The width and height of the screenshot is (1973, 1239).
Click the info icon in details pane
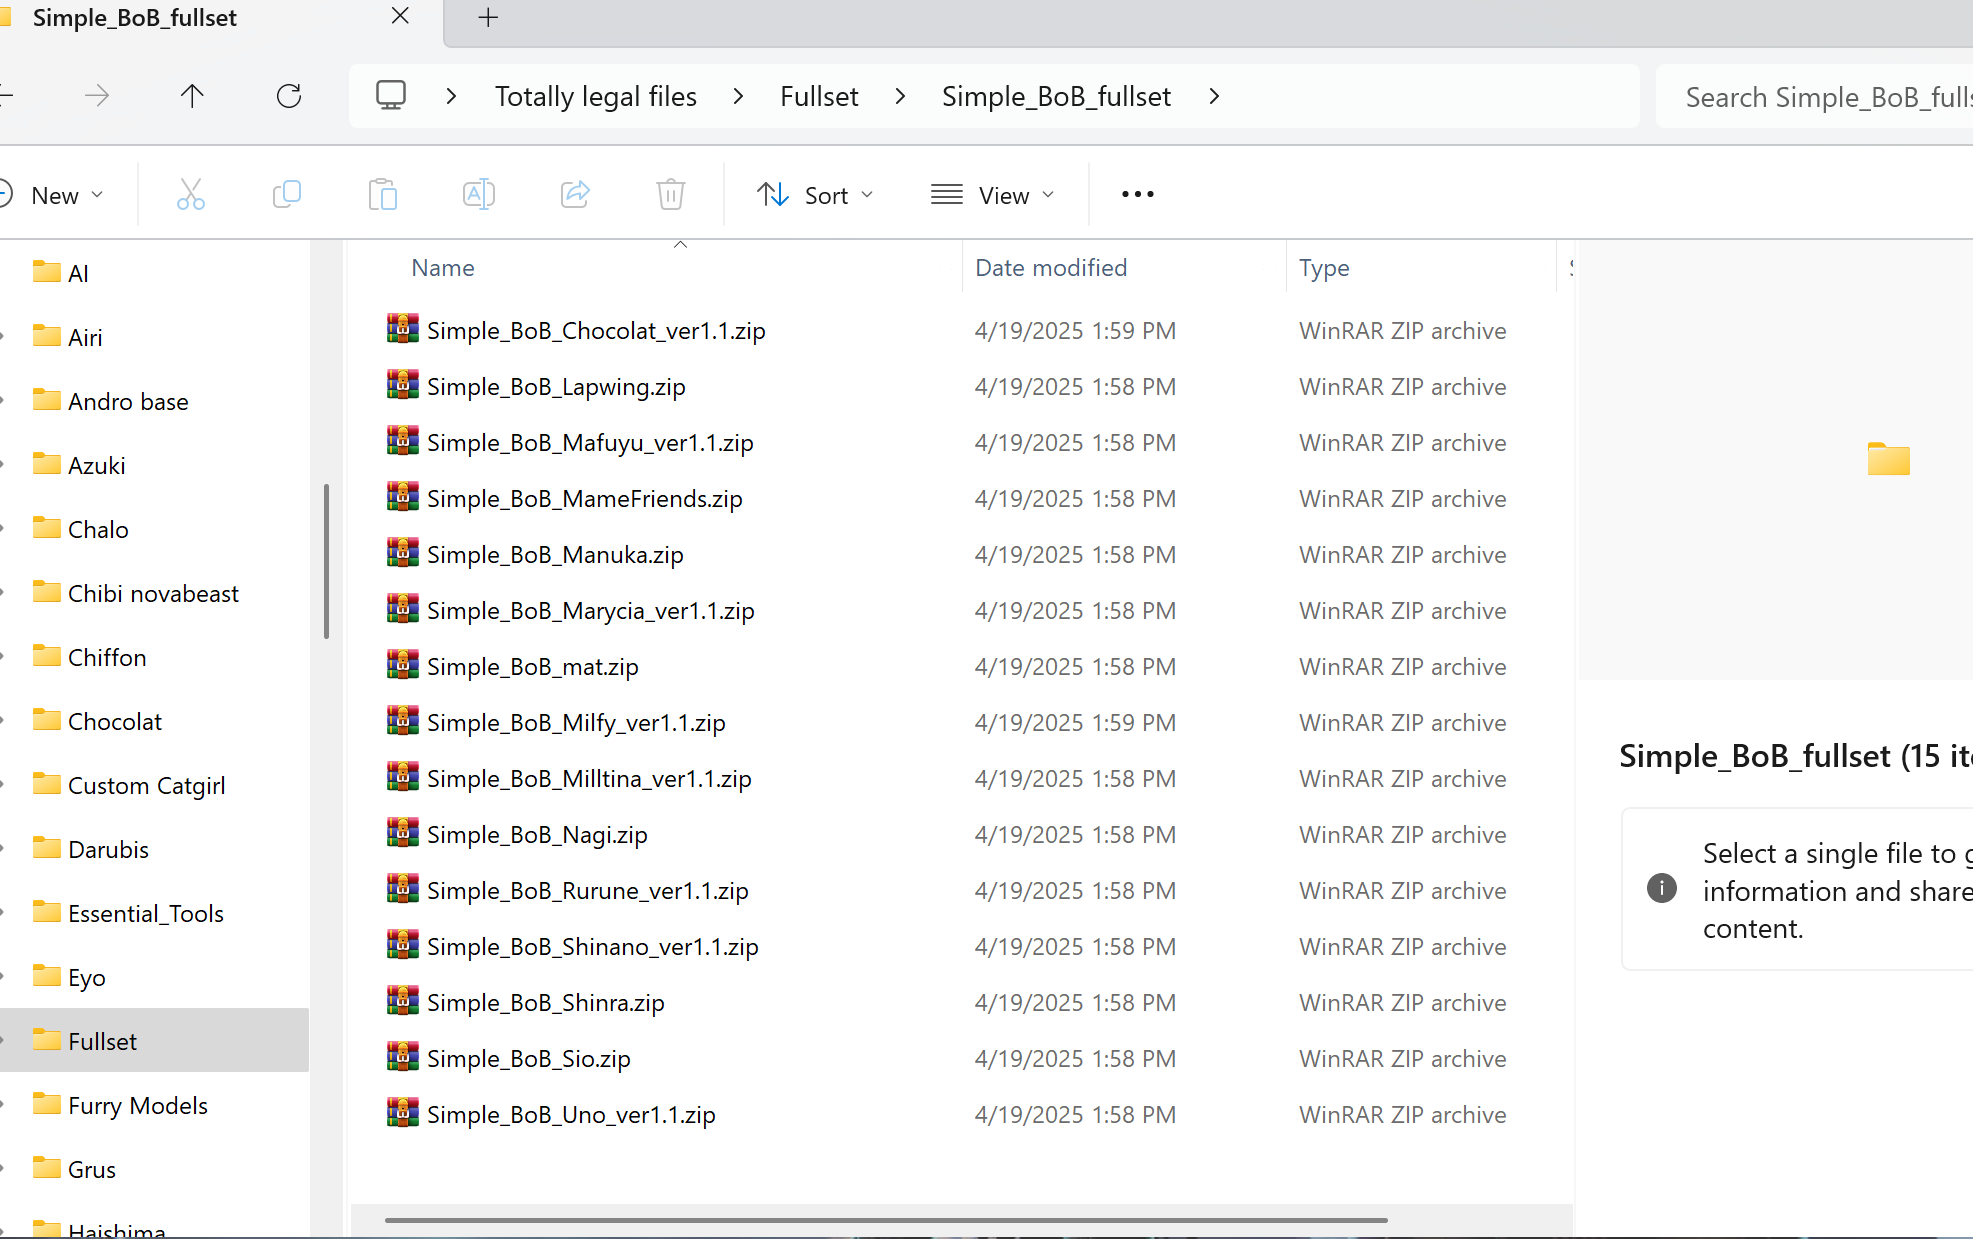point(1662,887)
